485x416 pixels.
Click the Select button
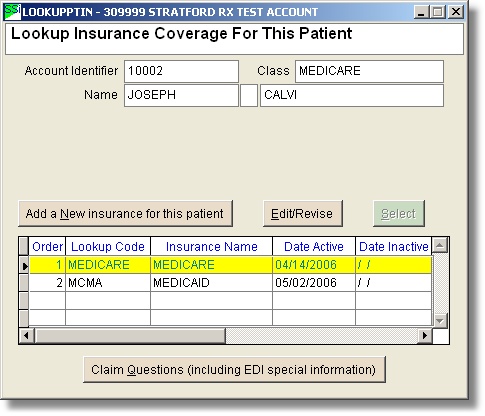(x=399, y=214)
